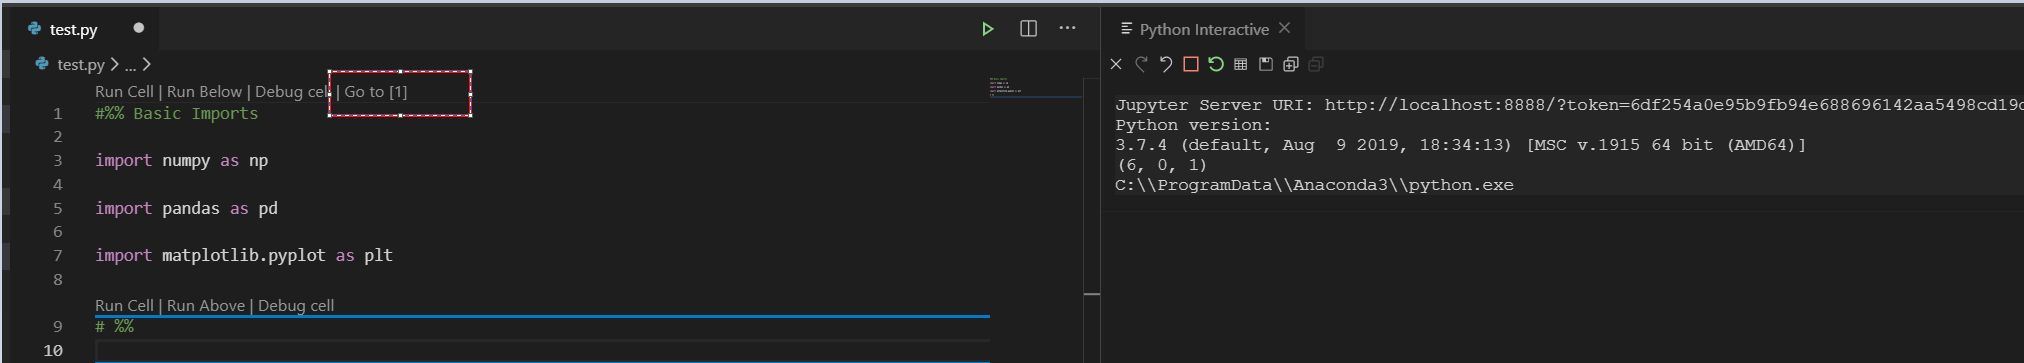Screen dimensions: 2024x363
Task: Click the Go to [1] code lens
Action: point(376,91)
